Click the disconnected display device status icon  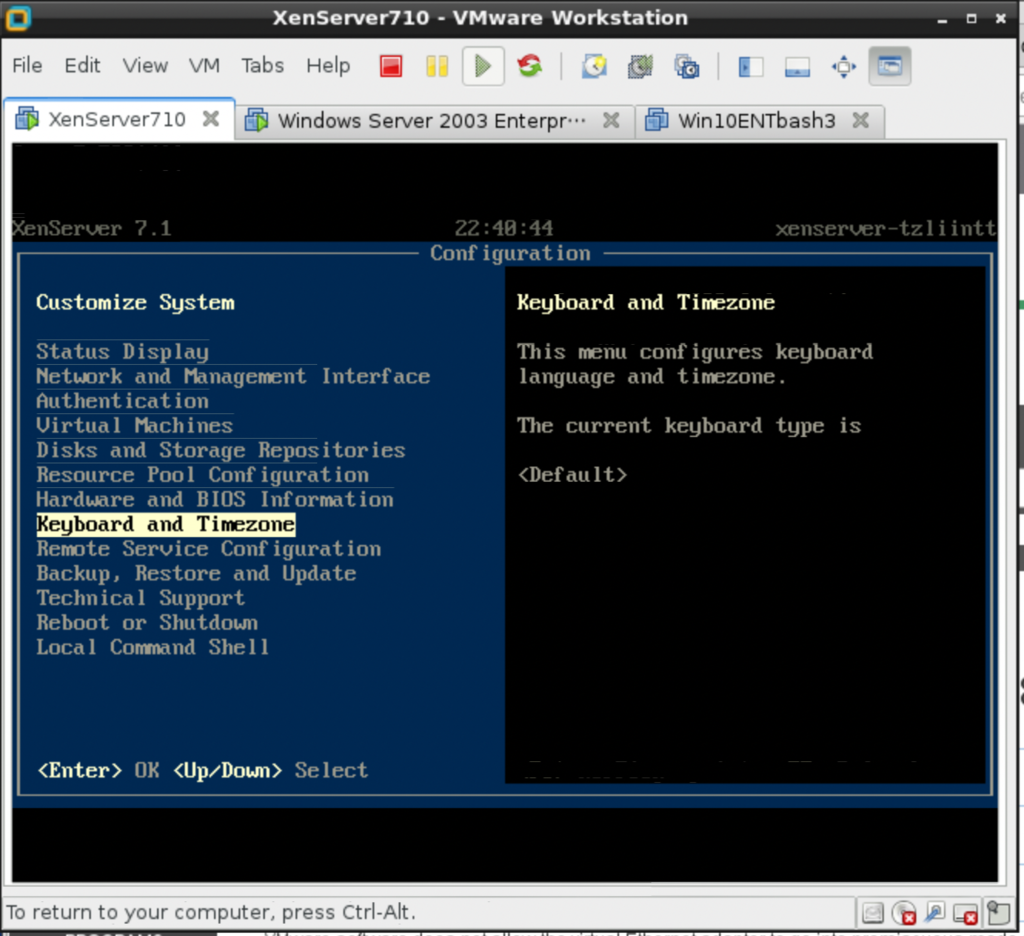click(965, 913)
